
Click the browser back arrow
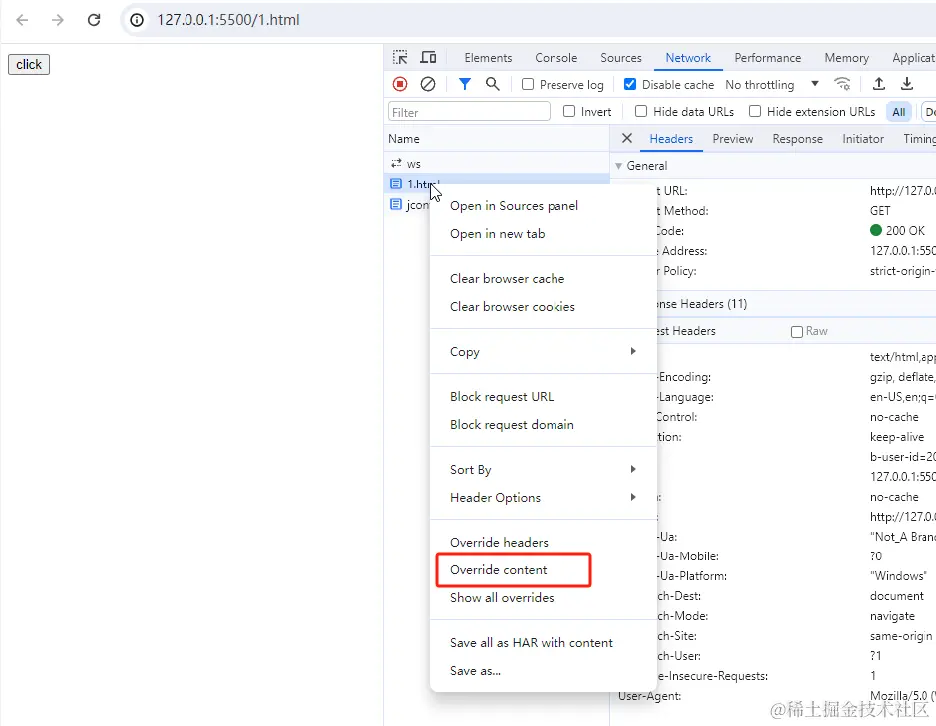[x=22, y=20]
